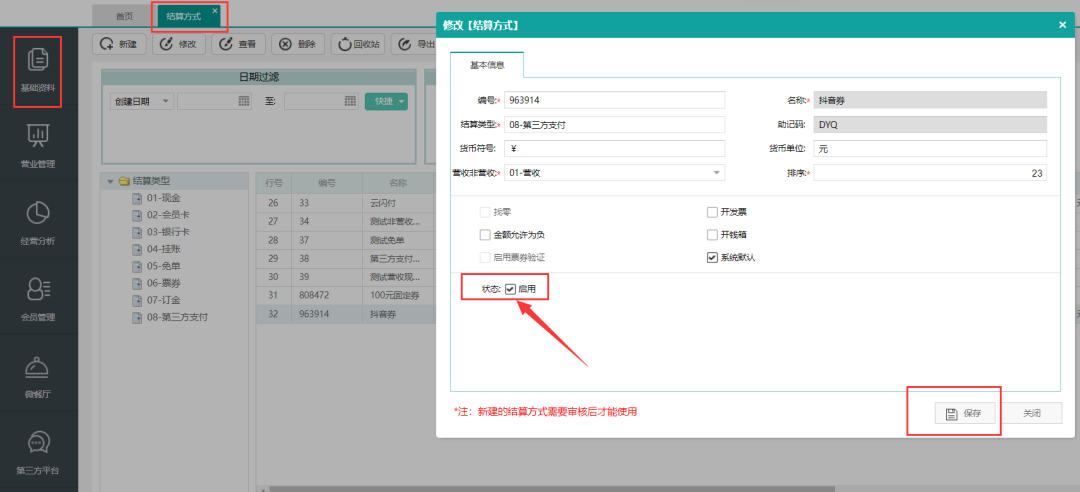Image resolution: width=1080 pixels, height=492 pixels.
Task: Switch to the 首页 tab
Action: click(124, 17)
